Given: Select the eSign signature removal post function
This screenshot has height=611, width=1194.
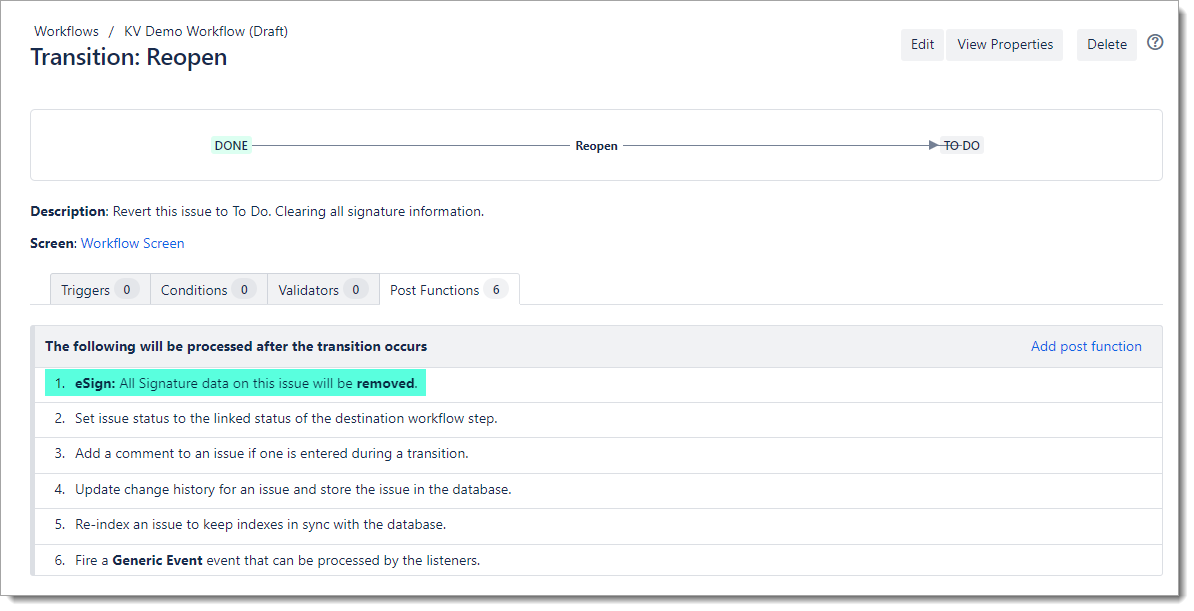Looking at the screenshot, I should pyautogui.click(x=245, y=383).
